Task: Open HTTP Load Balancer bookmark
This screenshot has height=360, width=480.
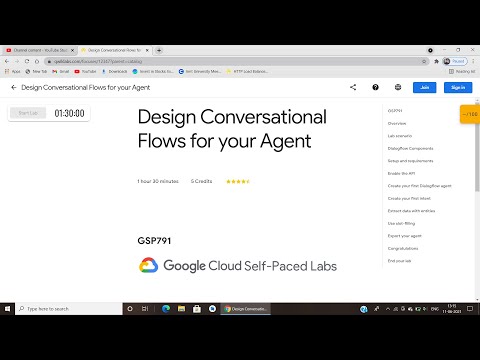Action: click(247, 71)
